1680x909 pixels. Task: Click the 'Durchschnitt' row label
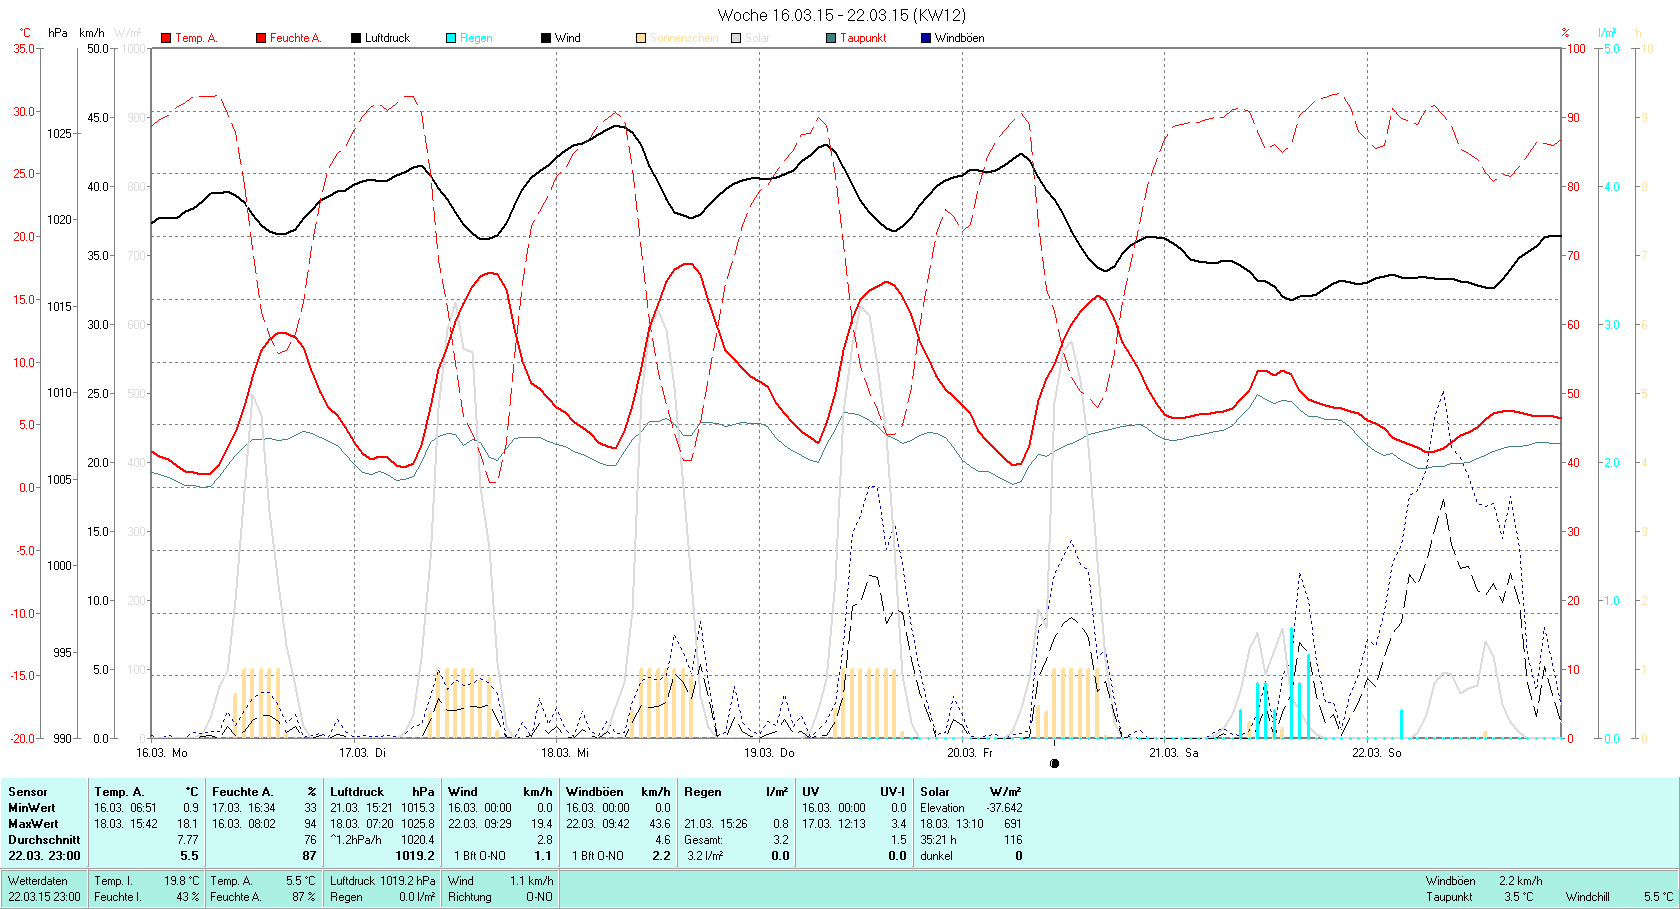44,840
